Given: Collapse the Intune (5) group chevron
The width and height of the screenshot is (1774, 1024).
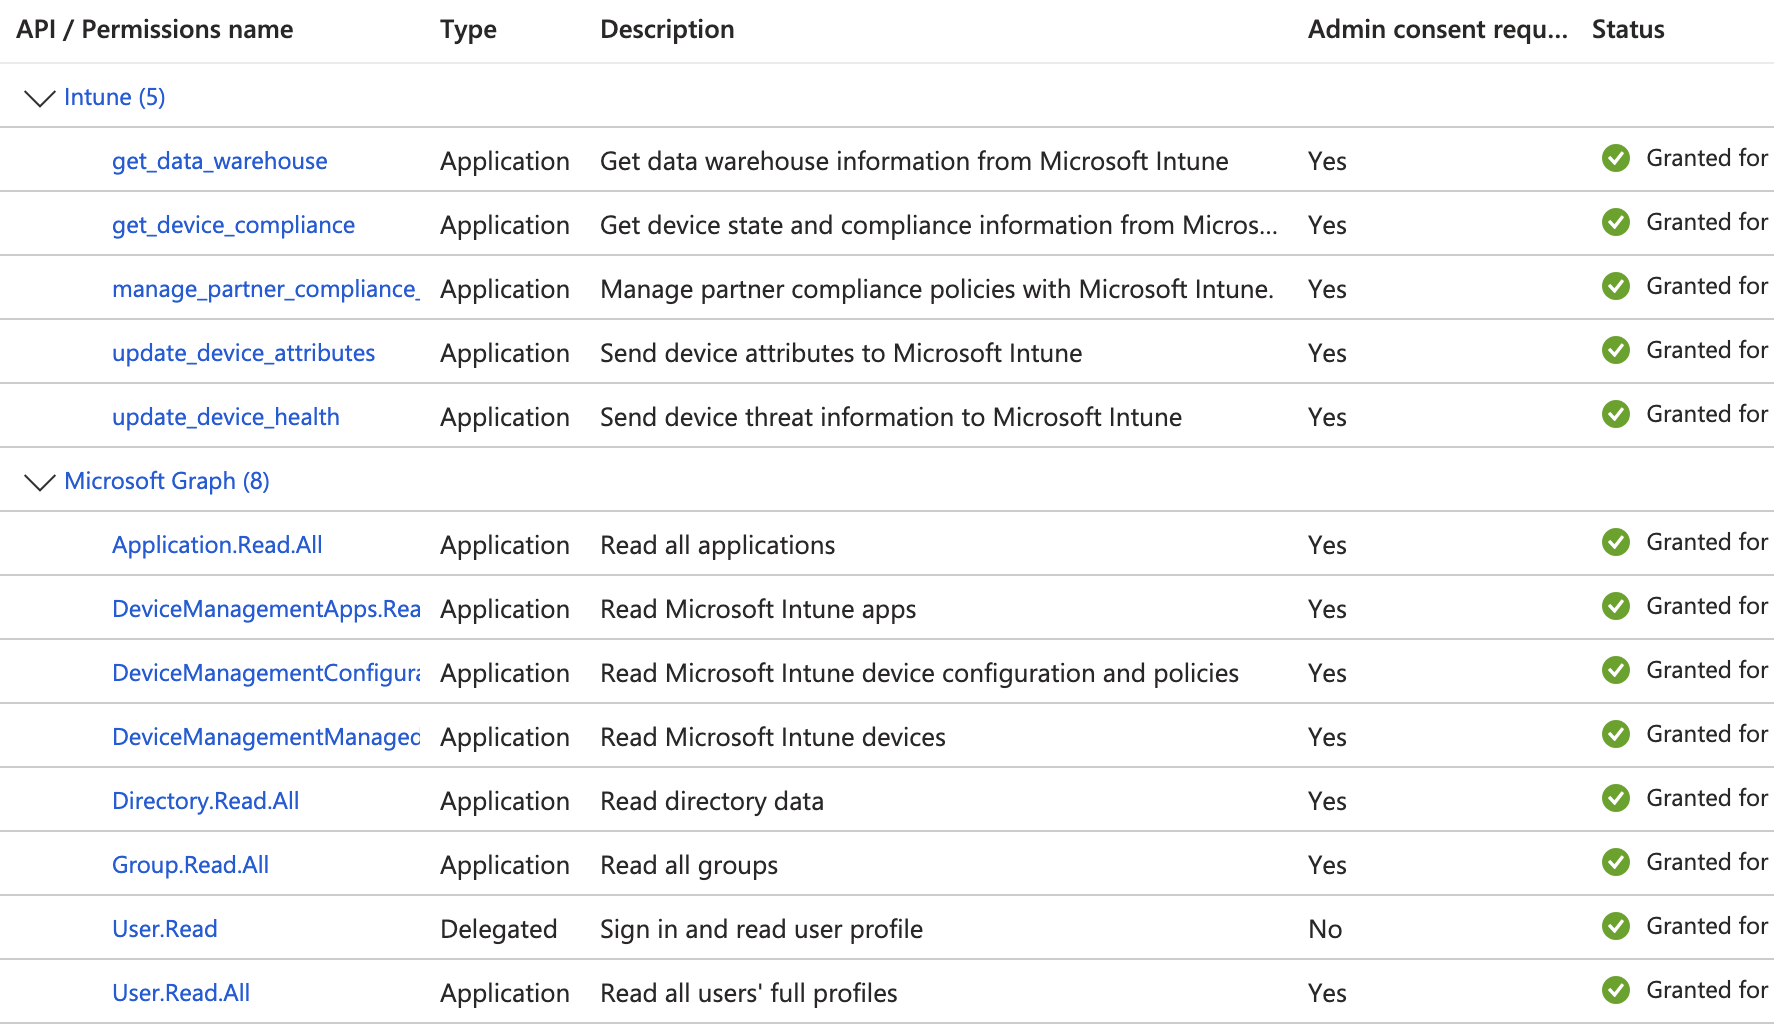Looking at the screenshot, I should pos(39,98).
